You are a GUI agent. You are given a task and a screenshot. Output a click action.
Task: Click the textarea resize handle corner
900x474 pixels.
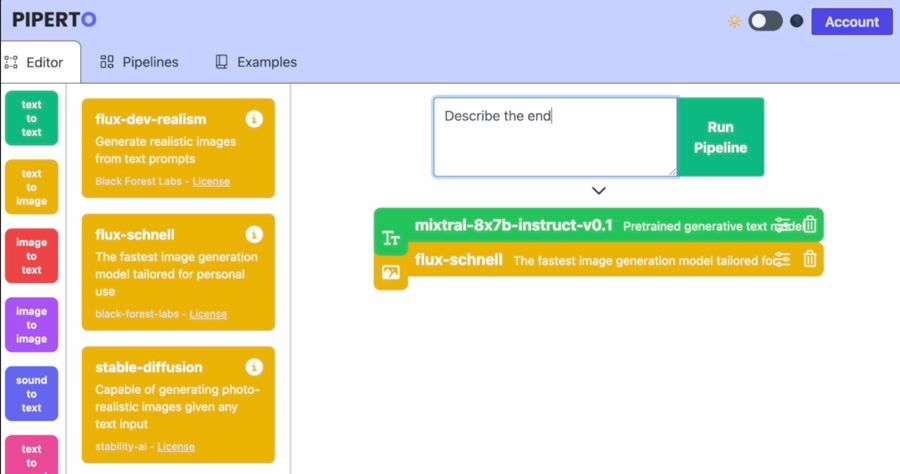(x=672, y=171)
